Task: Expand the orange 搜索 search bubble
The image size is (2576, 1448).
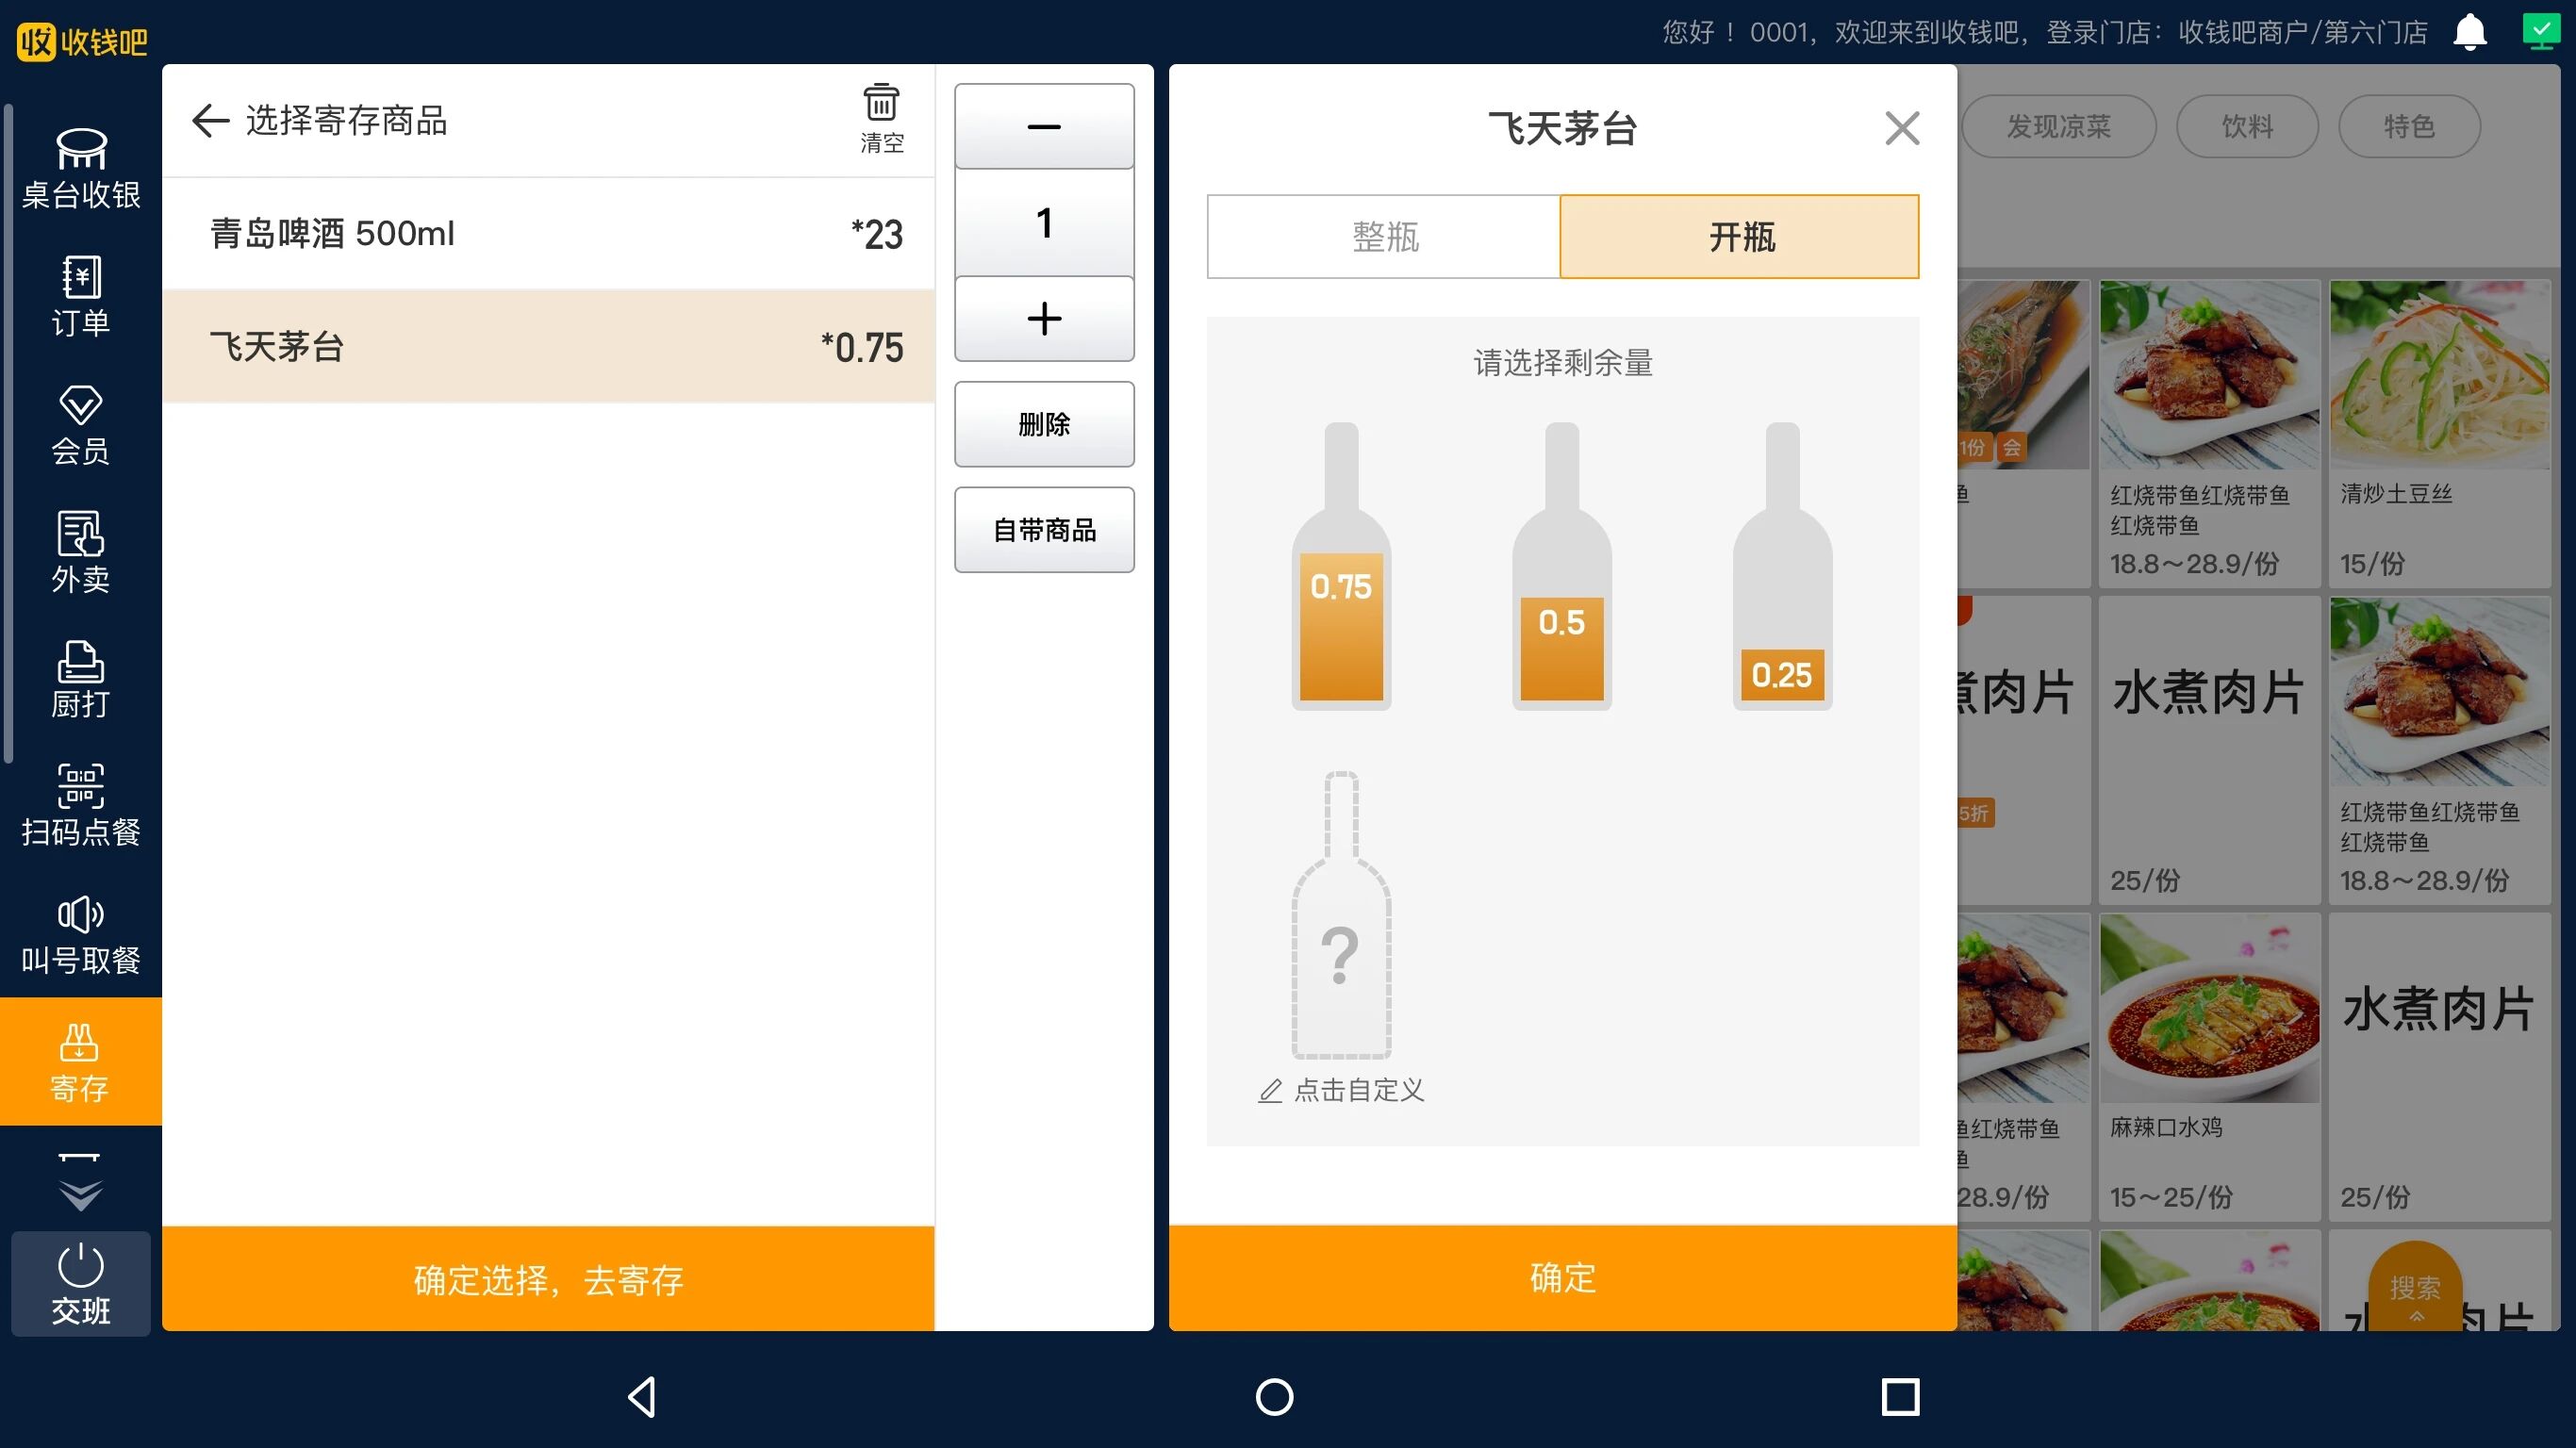Action: pyautogui.click(x=2415, y=1290)
